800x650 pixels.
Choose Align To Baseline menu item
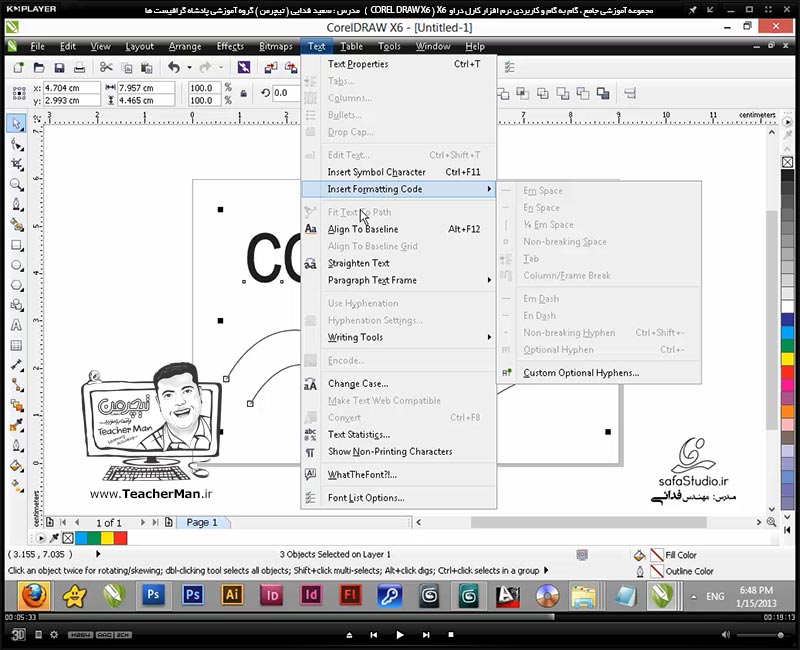[x=399, y=229]
